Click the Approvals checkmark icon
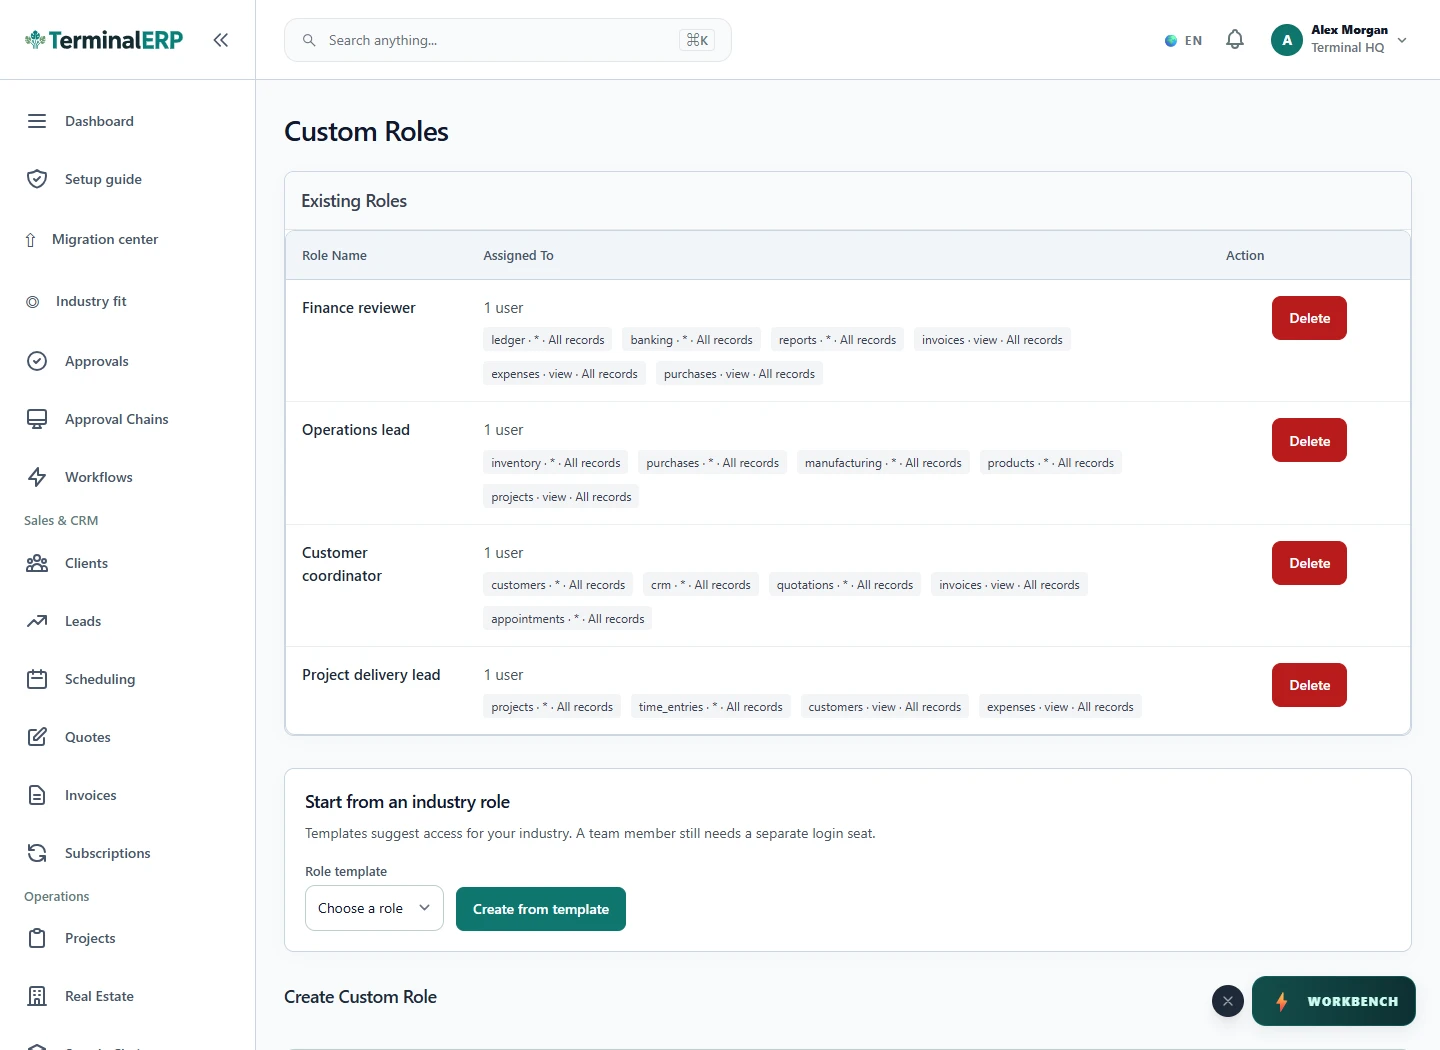 coord(37,361)
